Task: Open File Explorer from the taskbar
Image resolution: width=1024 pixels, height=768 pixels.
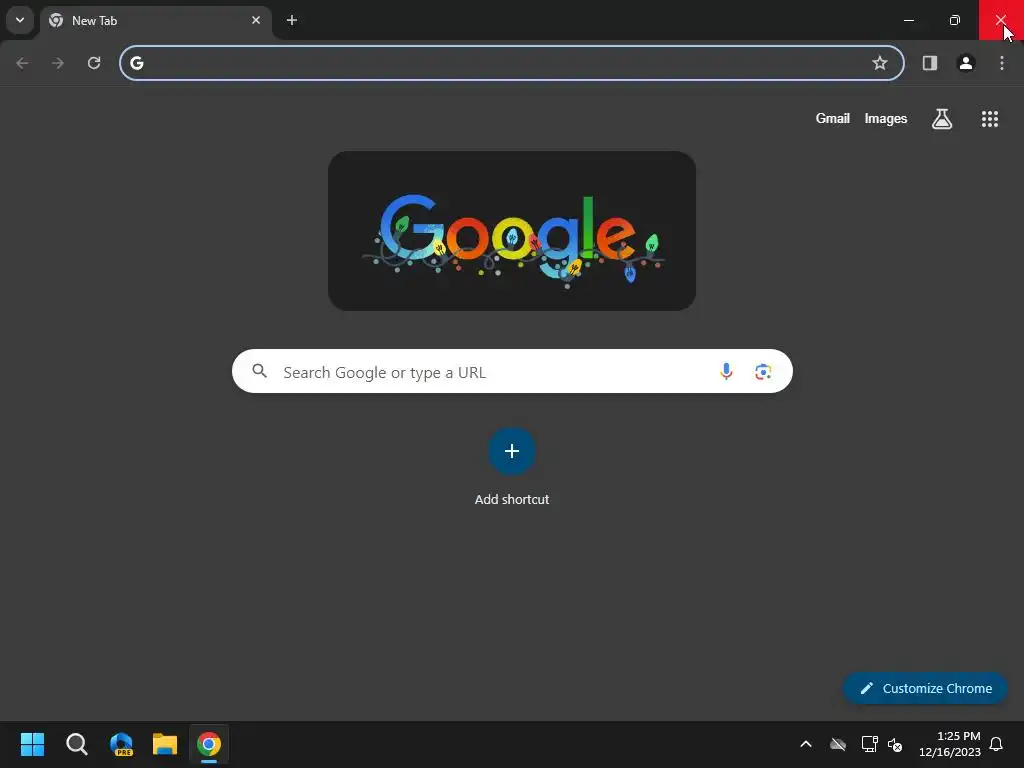Action: [165, 744]
